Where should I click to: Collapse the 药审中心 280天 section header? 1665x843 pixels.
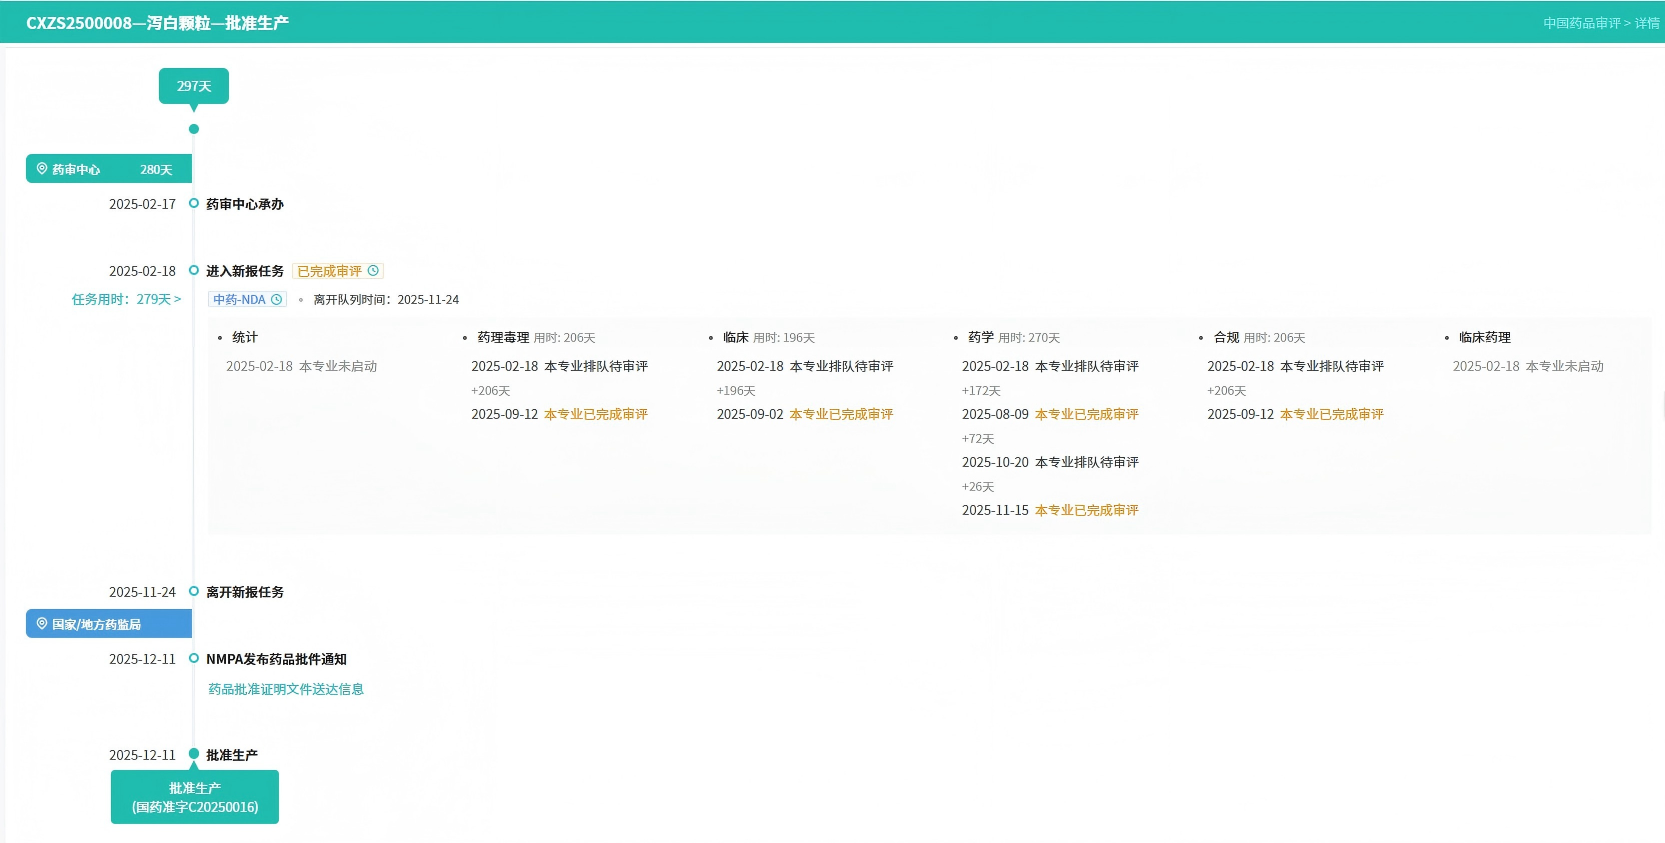[x=108, y=169]
